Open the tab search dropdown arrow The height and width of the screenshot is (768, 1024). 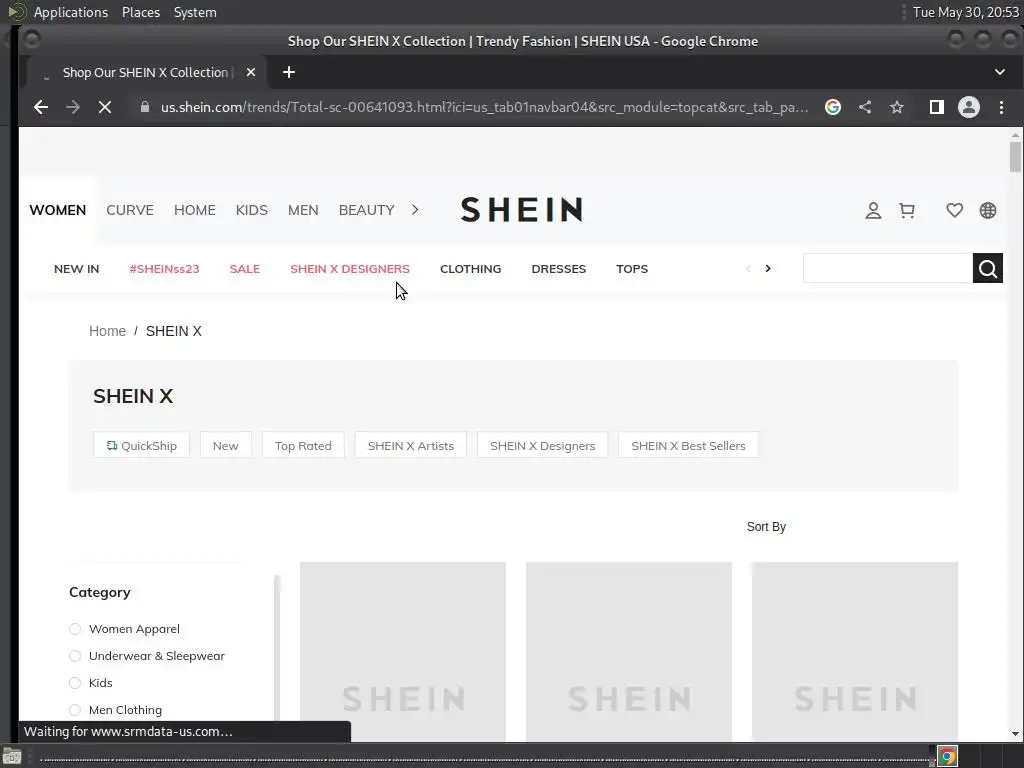tap(1000, 72)
